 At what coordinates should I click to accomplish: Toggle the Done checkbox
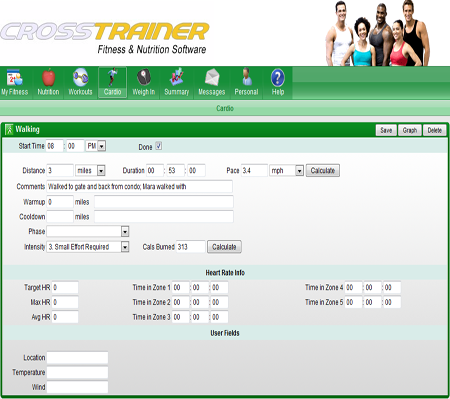(x=159, y=146)
